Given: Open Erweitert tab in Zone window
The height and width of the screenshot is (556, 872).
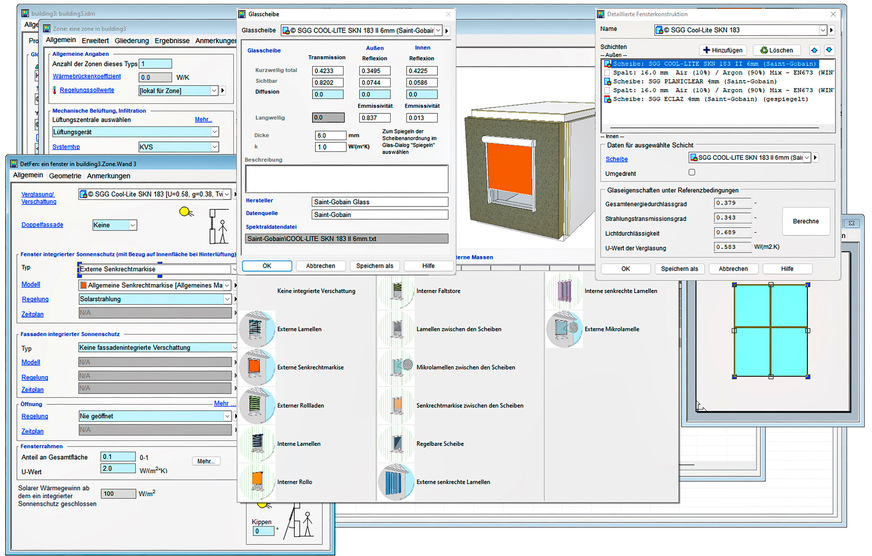Looking at the screenshot, I should tap(95, 41).
